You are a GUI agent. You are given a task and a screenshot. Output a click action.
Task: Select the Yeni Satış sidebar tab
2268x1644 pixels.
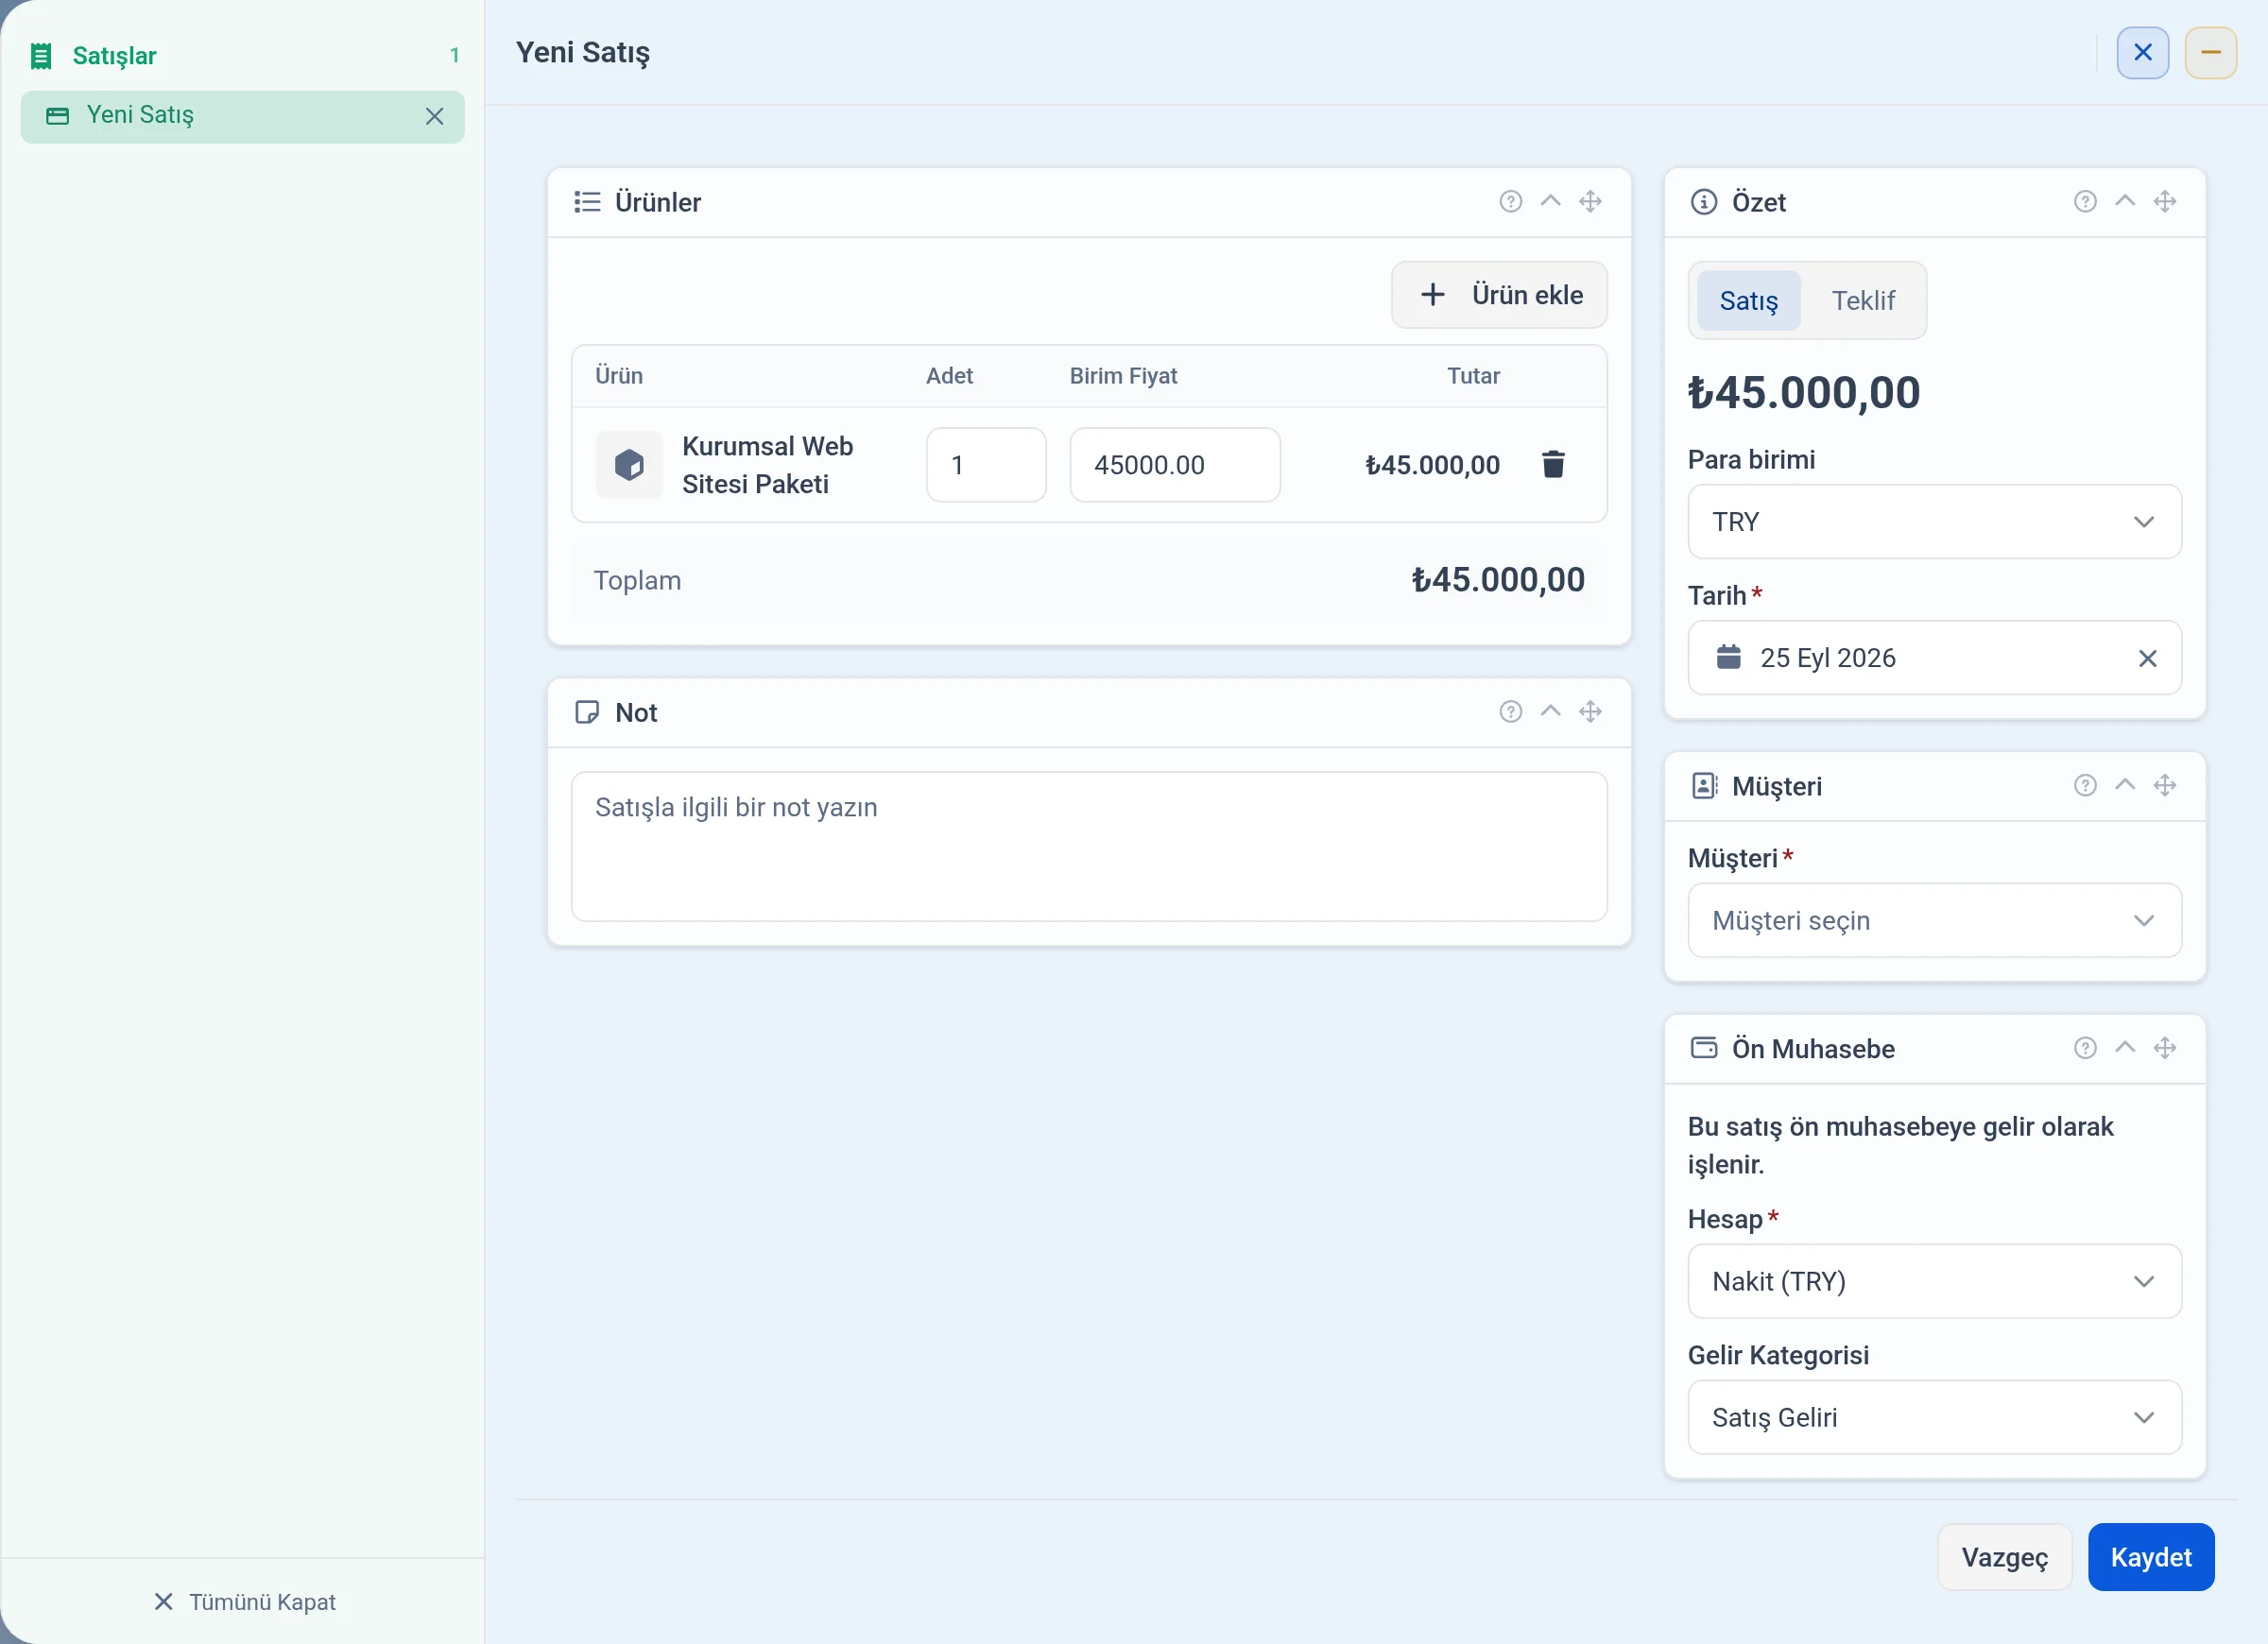click(x=242, y=116)
